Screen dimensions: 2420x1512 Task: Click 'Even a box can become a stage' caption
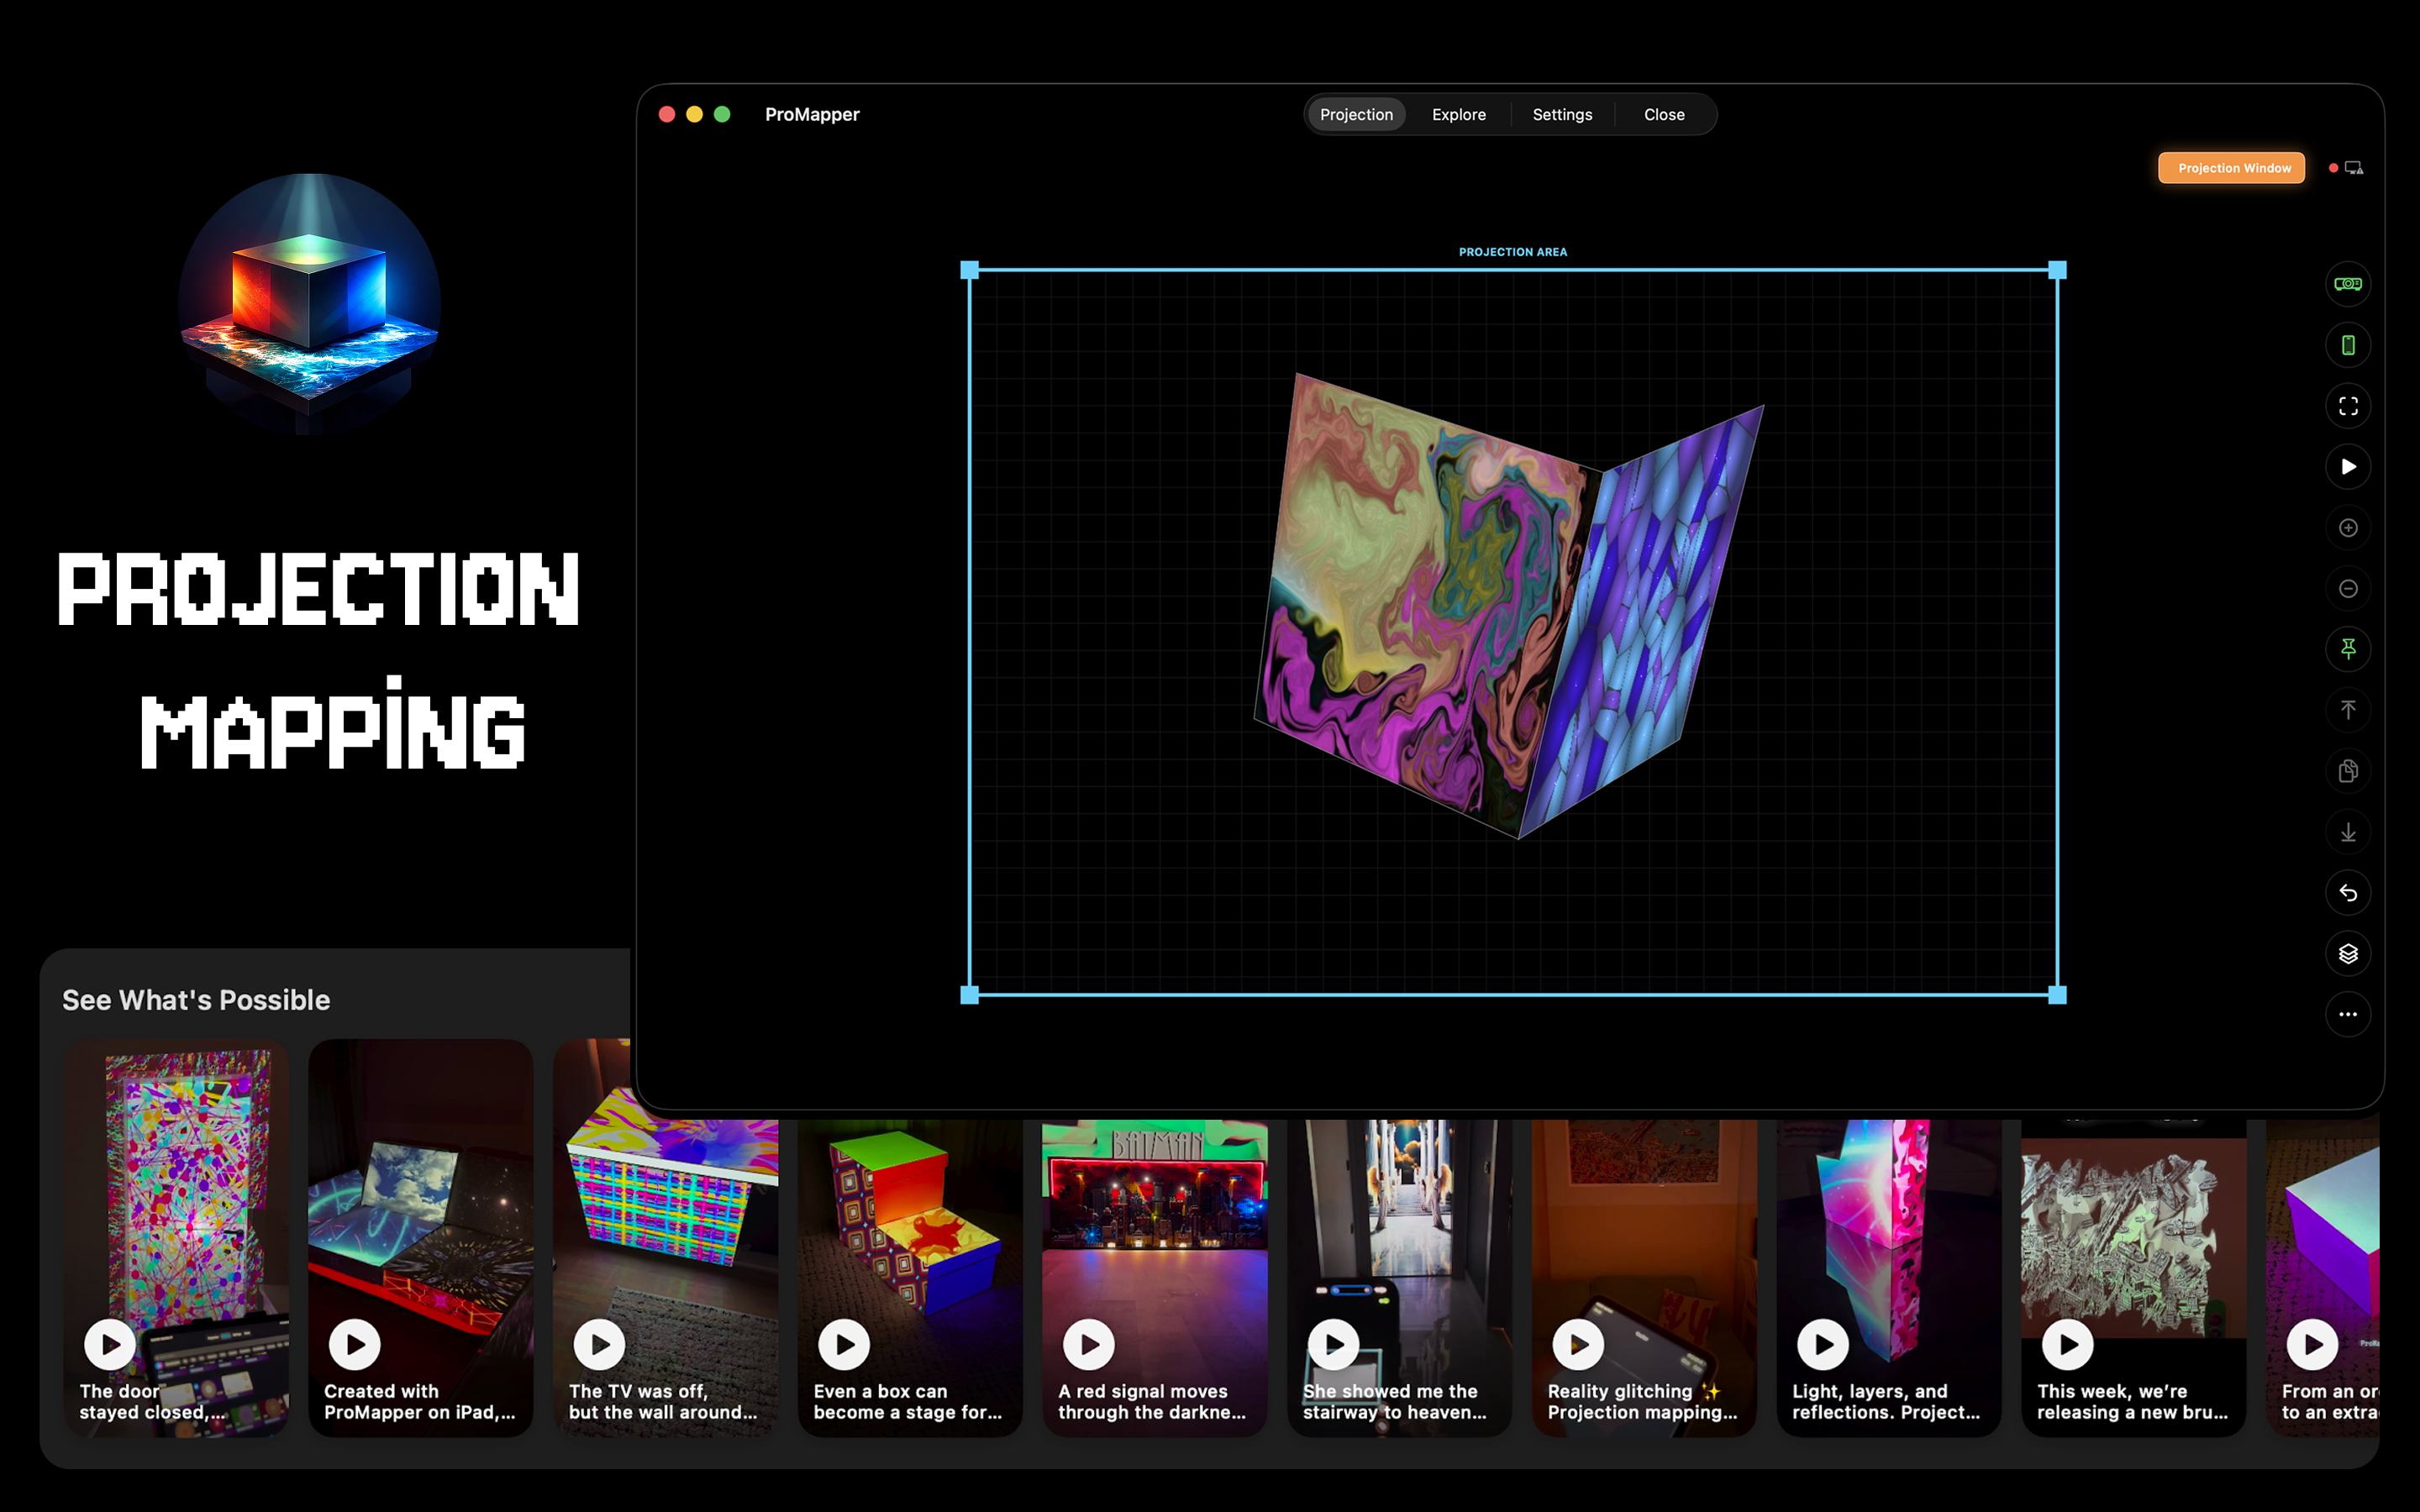907,1401
